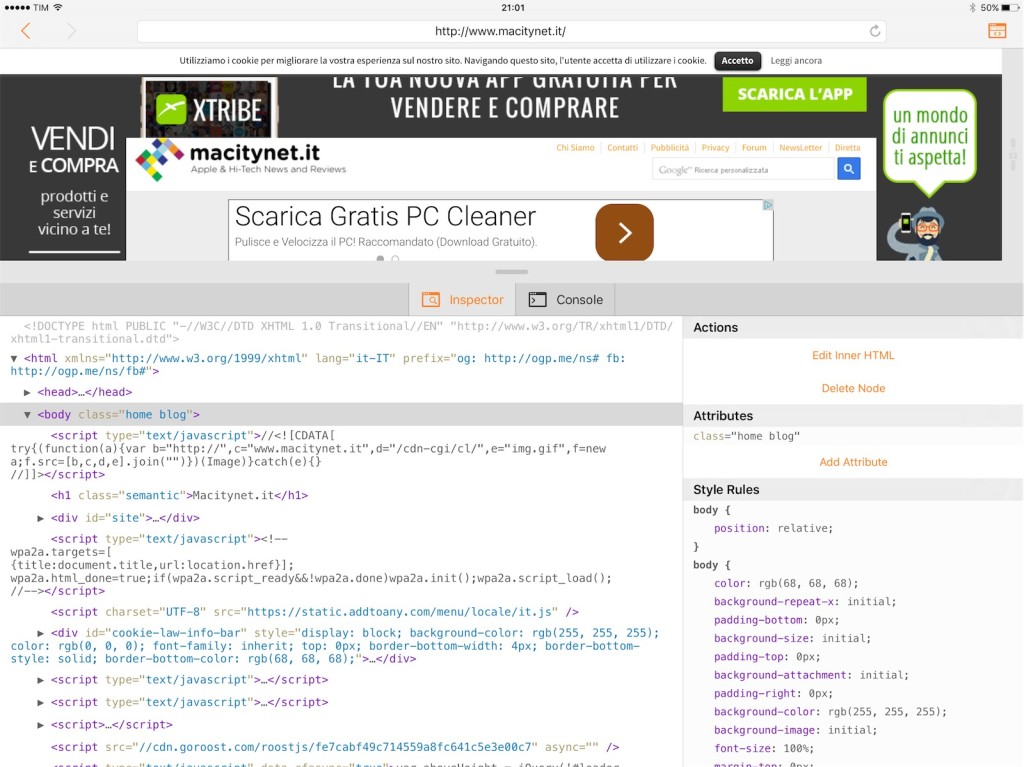
Task: Expand the head element node
Action: (x=27, y=392)
